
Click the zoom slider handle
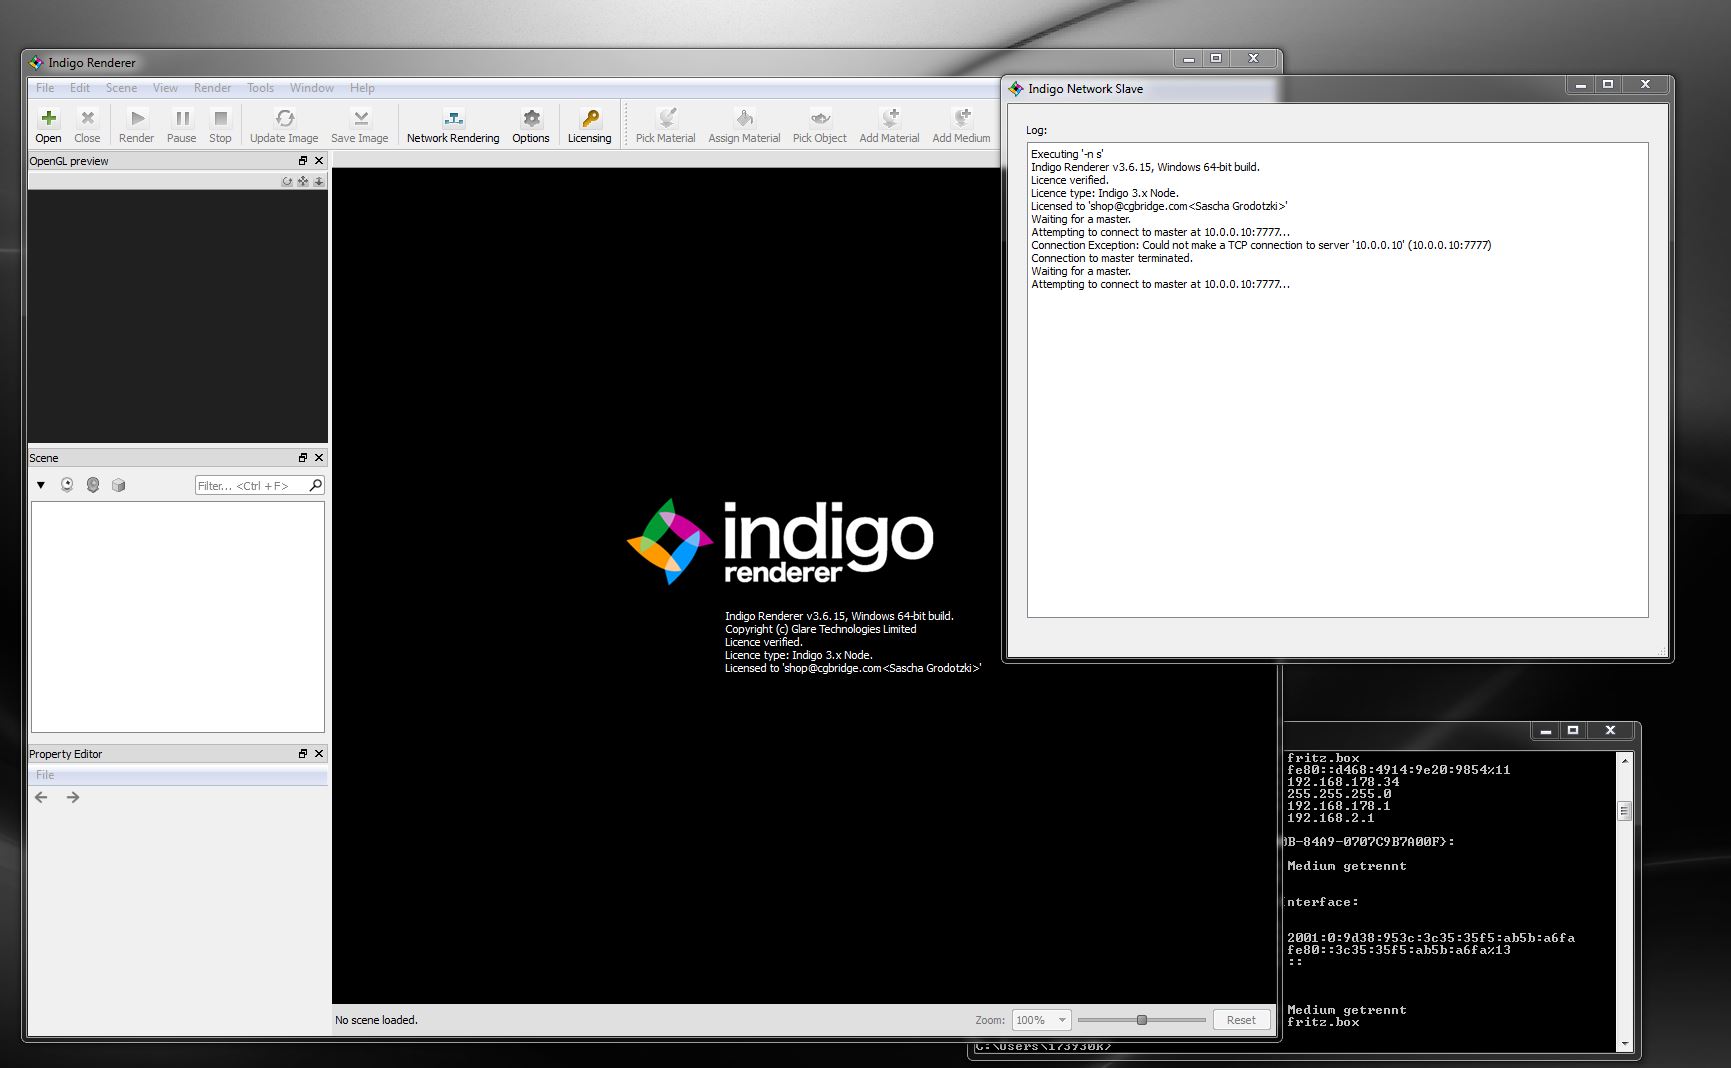(x=1142, y=1020)
